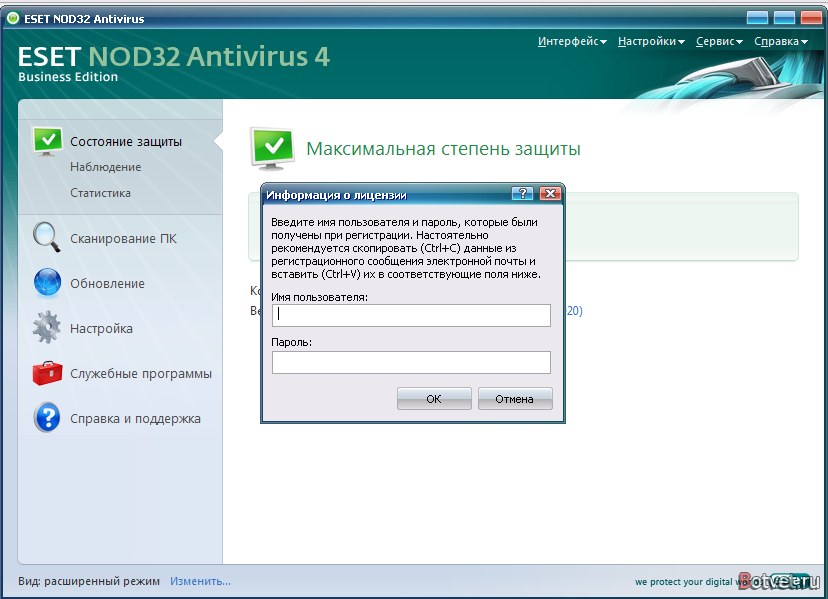Screen dimensions: 828x599
Task: Click the blue globe update icon
Action: (48, 282)
